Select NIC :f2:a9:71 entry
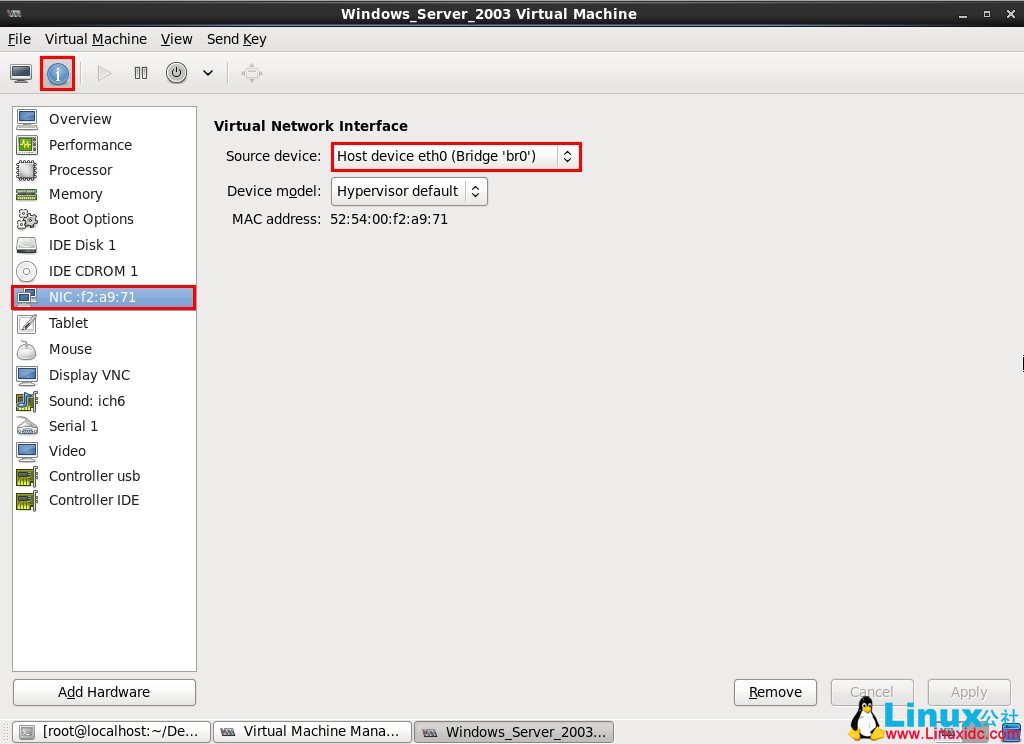The image size is (1024, 744). point(104,297)
